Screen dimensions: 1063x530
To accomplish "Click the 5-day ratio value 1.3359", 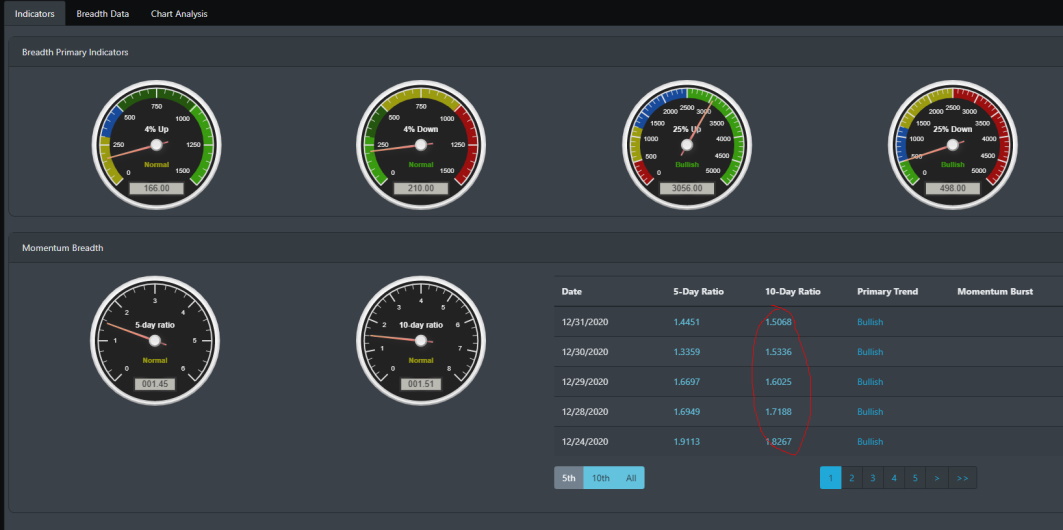I will pyautogui.click(x=687, y=352).
